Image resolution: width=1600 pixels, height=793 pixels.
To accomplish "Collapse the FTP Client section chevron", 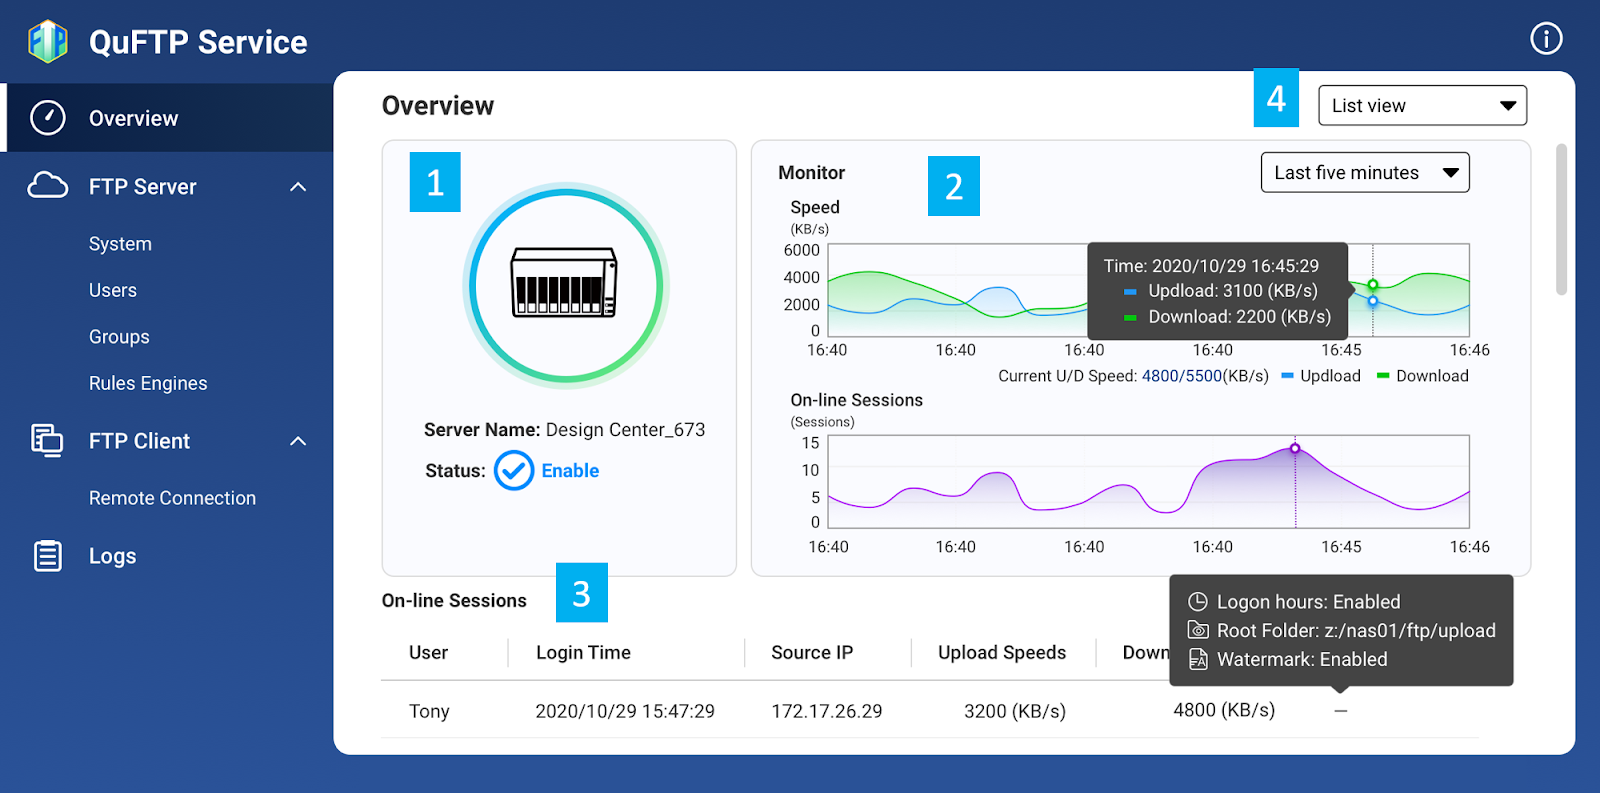I will (x=298, y=441).
